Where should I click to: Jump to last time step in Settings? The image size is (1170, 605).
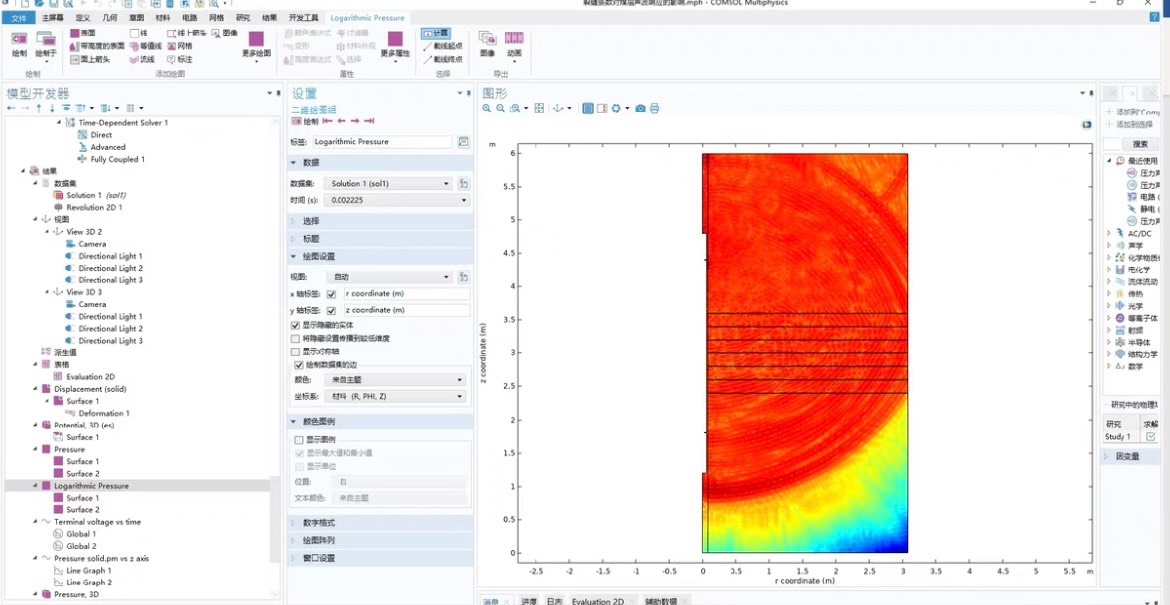[x=369, y=121]
